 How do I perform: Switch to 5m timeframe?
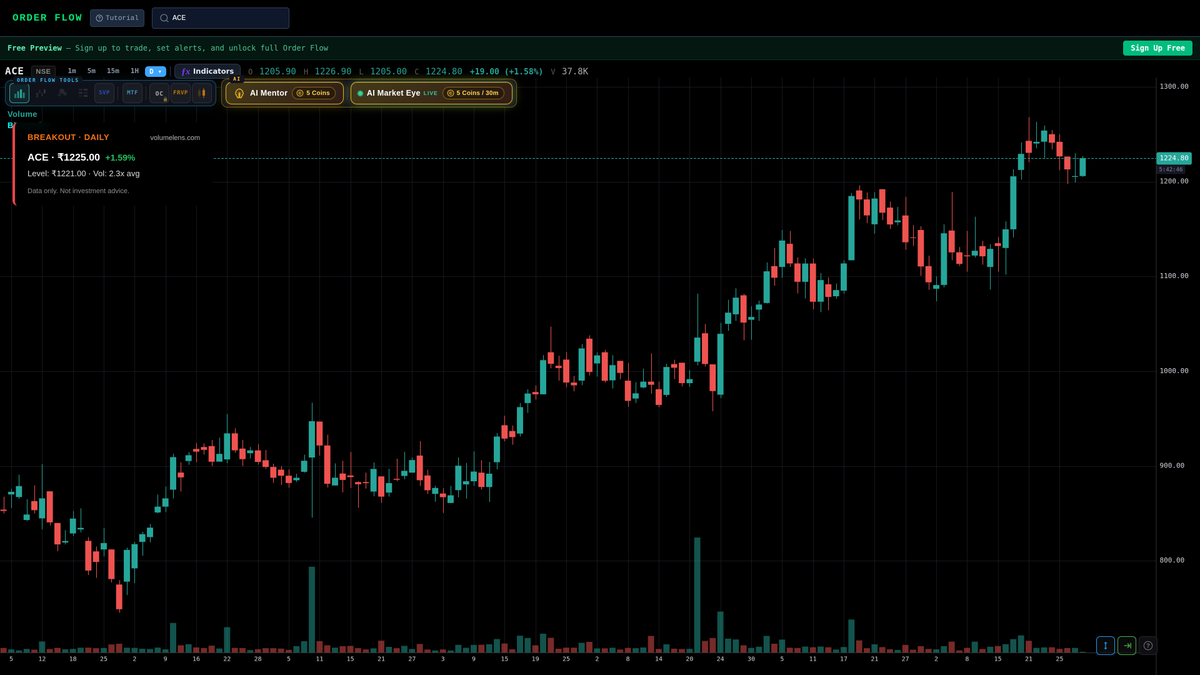coord(91,71)
